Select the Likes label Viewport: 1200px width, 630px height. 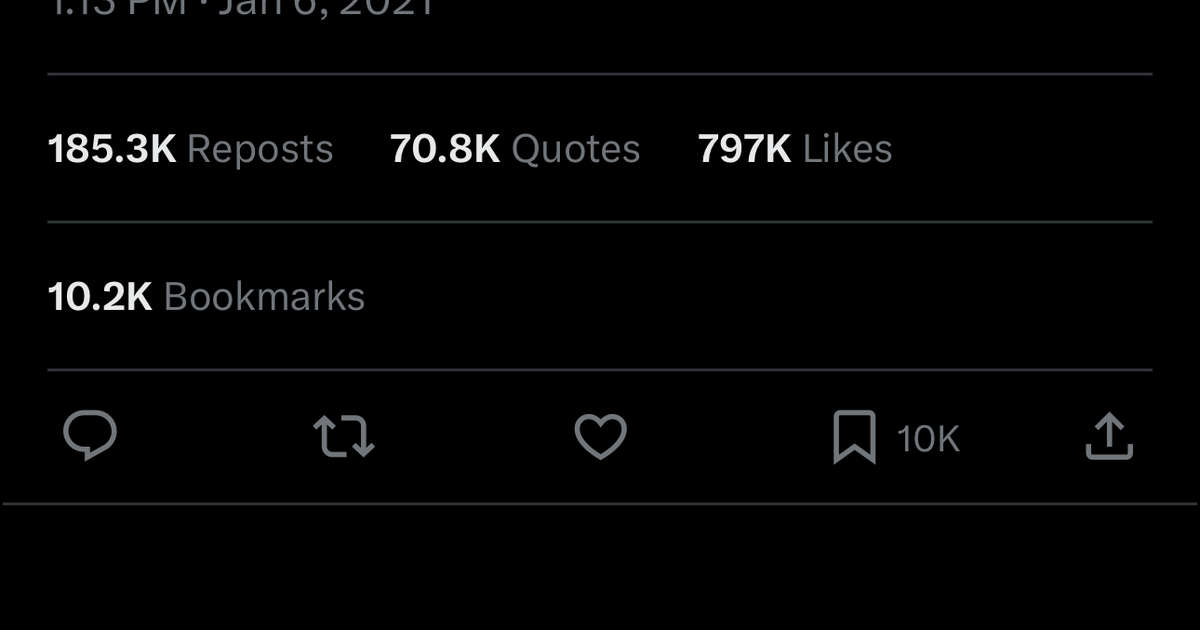848,149
